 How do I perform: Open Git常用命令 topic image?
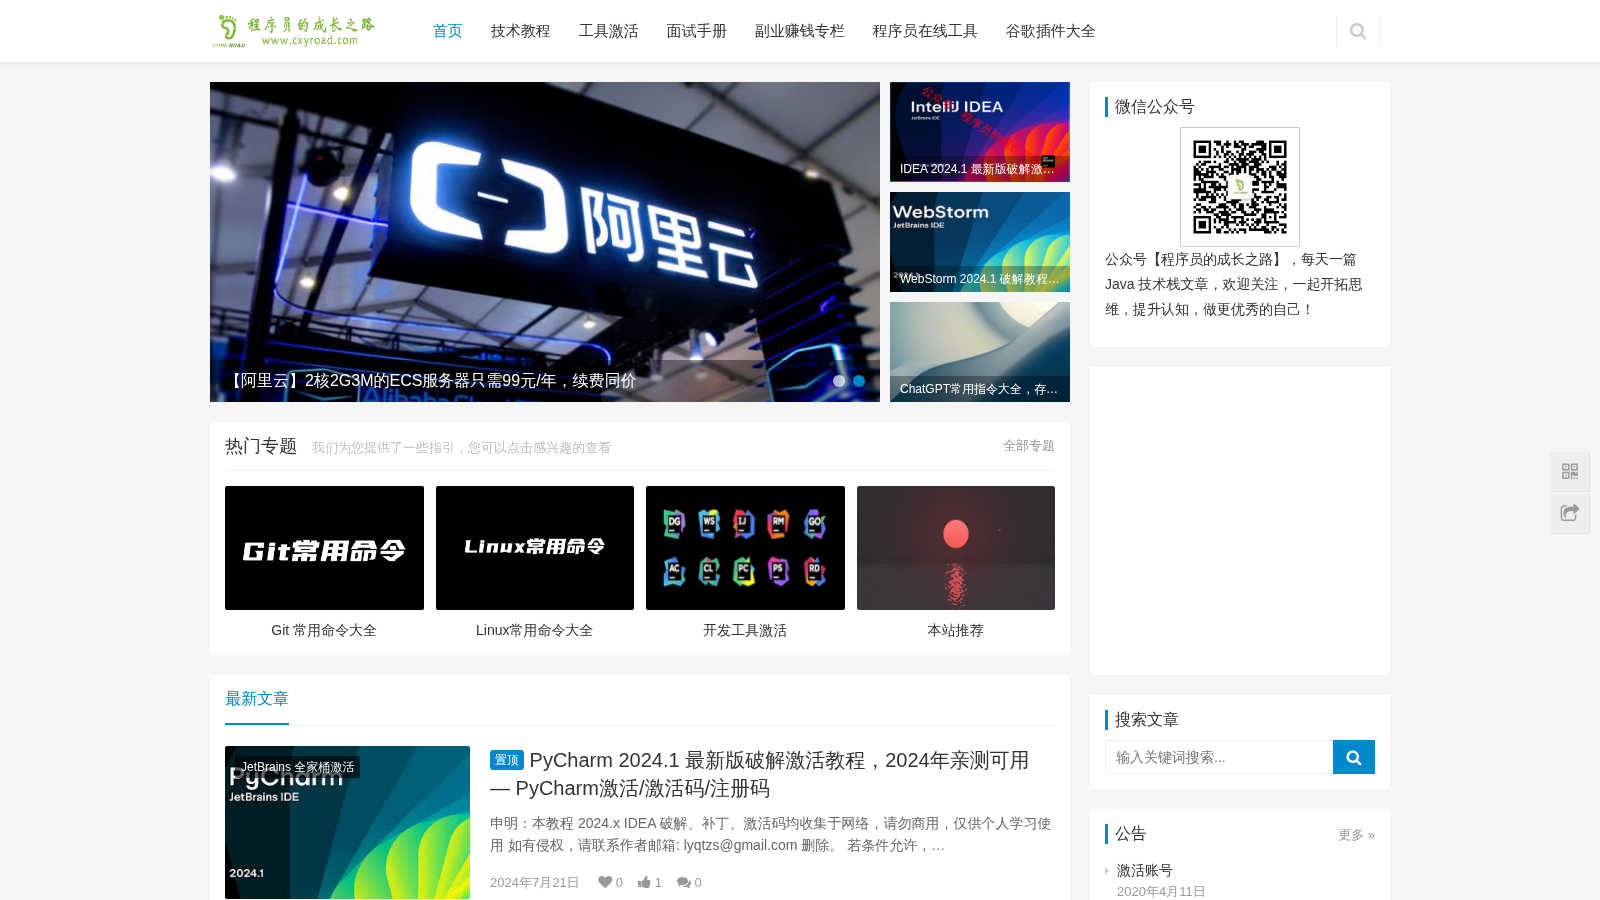(x=324, y=548)
